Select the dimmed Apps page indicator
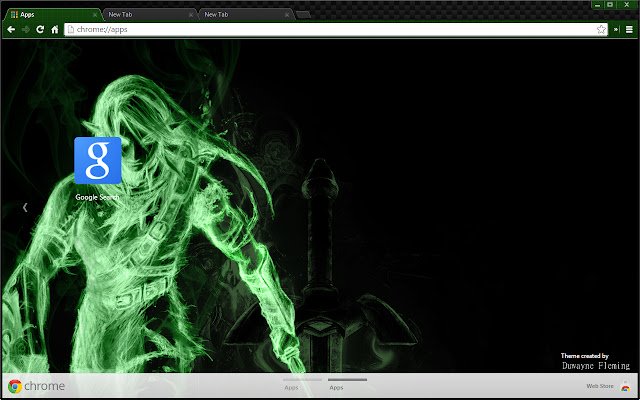 pos(302,384)
